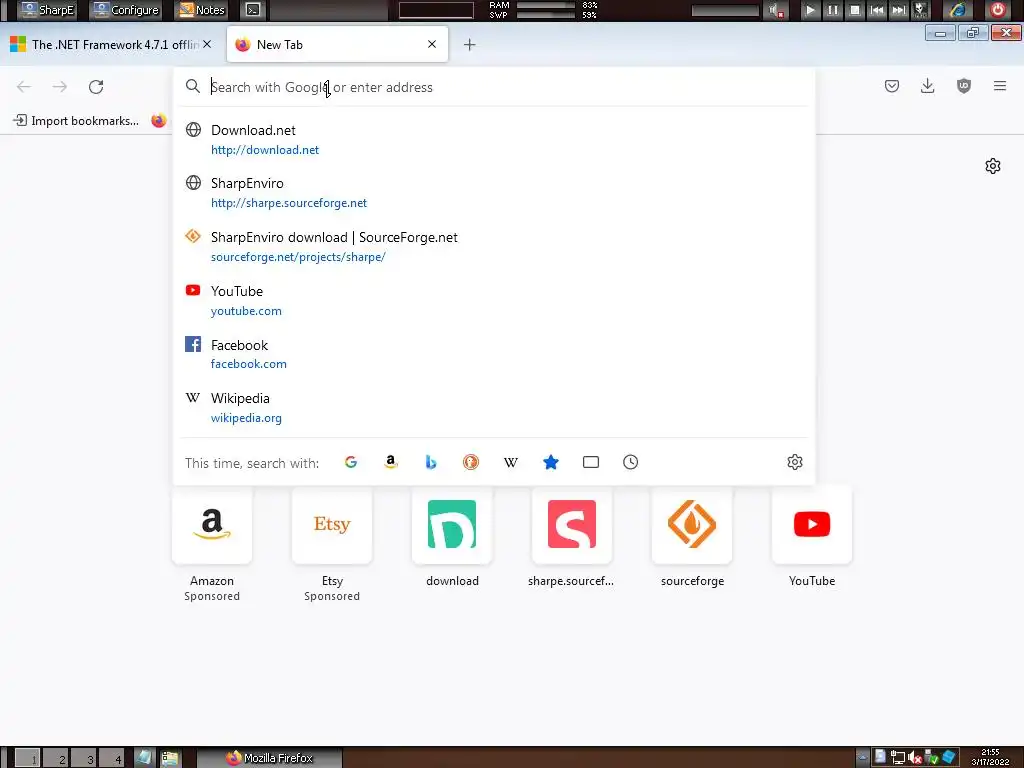
Task: Reload the current page
Action: (x=96, y=87)
